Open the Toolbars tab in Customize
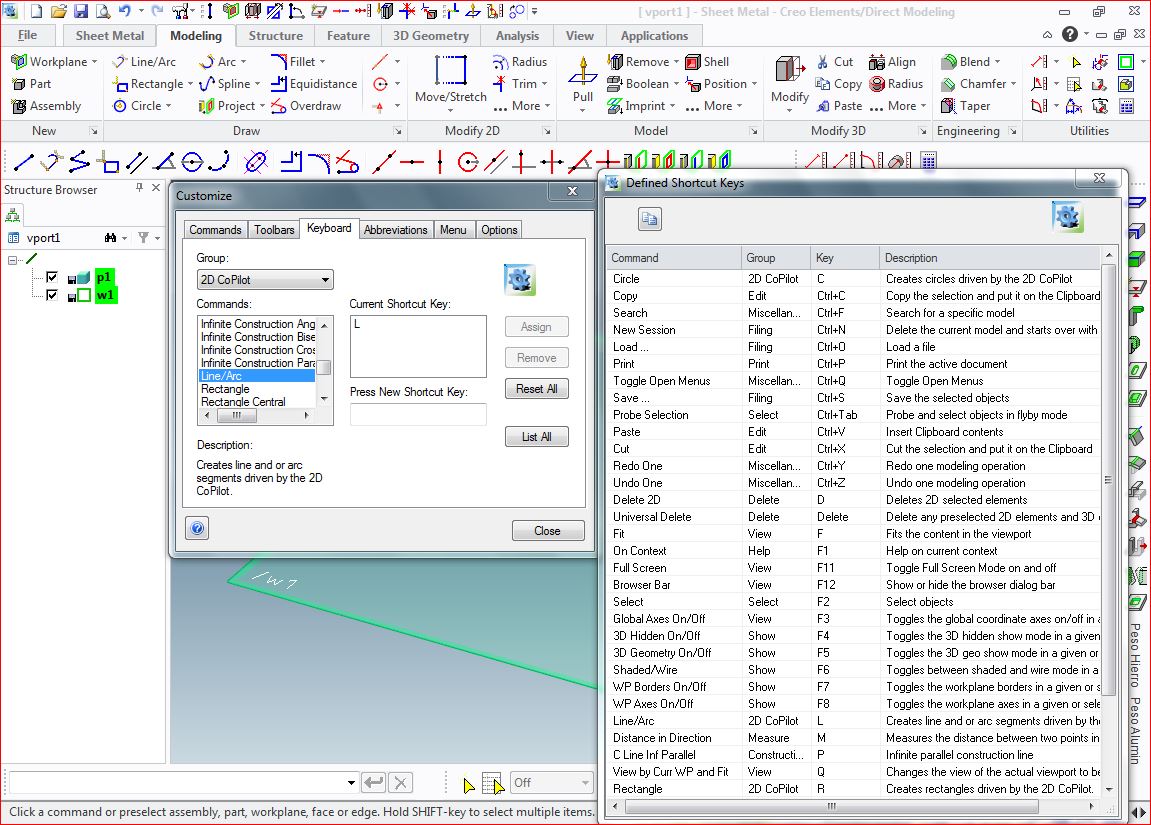This screenshot has height=825, width=1151. 274,230
